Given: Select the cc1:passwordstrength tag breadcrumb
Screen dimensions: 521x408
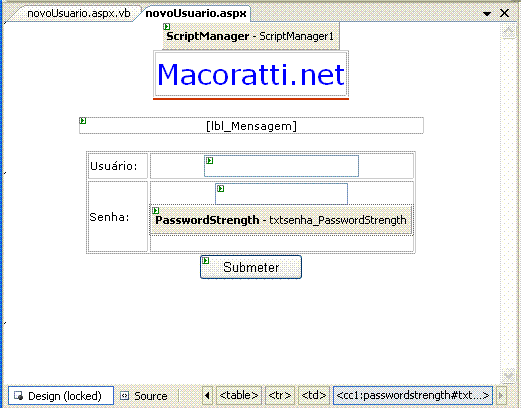Looking at the screenshot, I should (413, 396).
